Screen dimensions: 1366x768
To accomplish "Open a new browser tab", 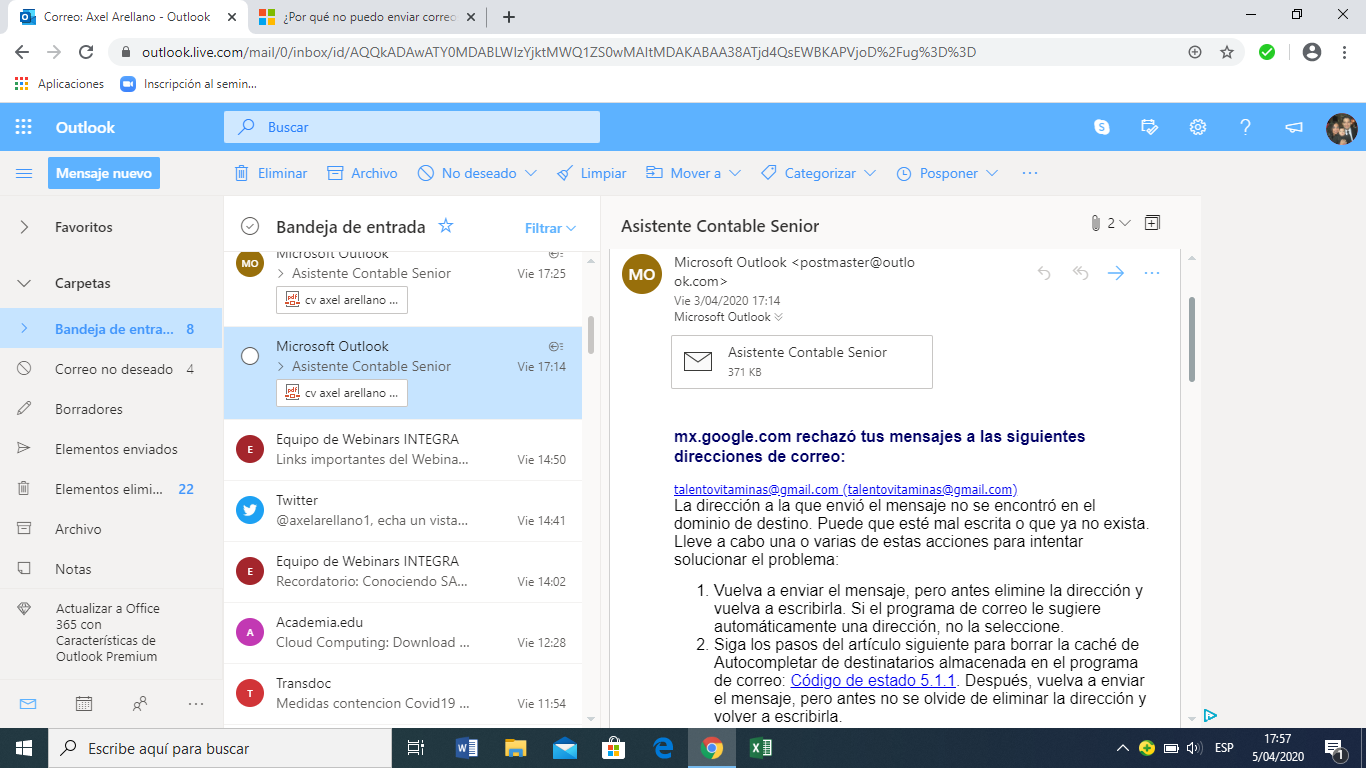I will coord(509,17).
